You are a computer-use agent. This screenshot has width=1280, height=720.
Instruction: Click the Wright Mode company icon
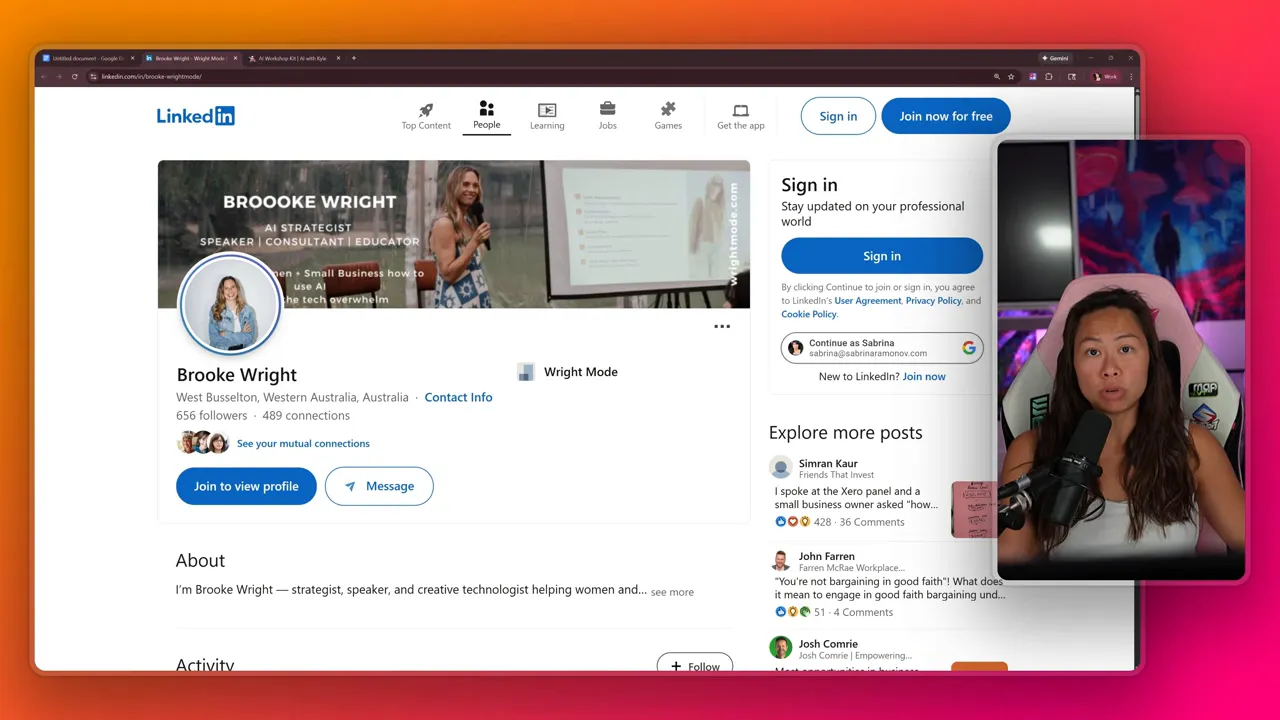[x=526, y=371]
